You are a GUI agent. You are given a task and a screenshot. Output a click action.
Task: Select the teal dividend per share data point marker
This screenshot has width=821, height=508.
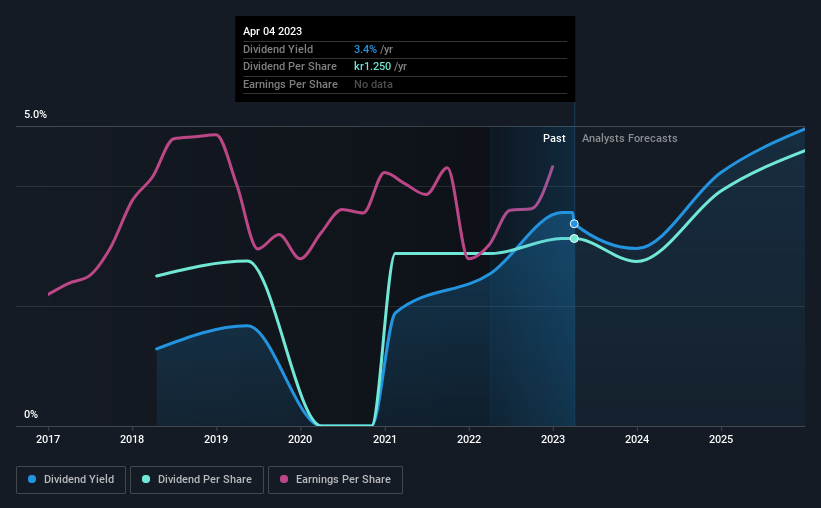coord(574,238)
